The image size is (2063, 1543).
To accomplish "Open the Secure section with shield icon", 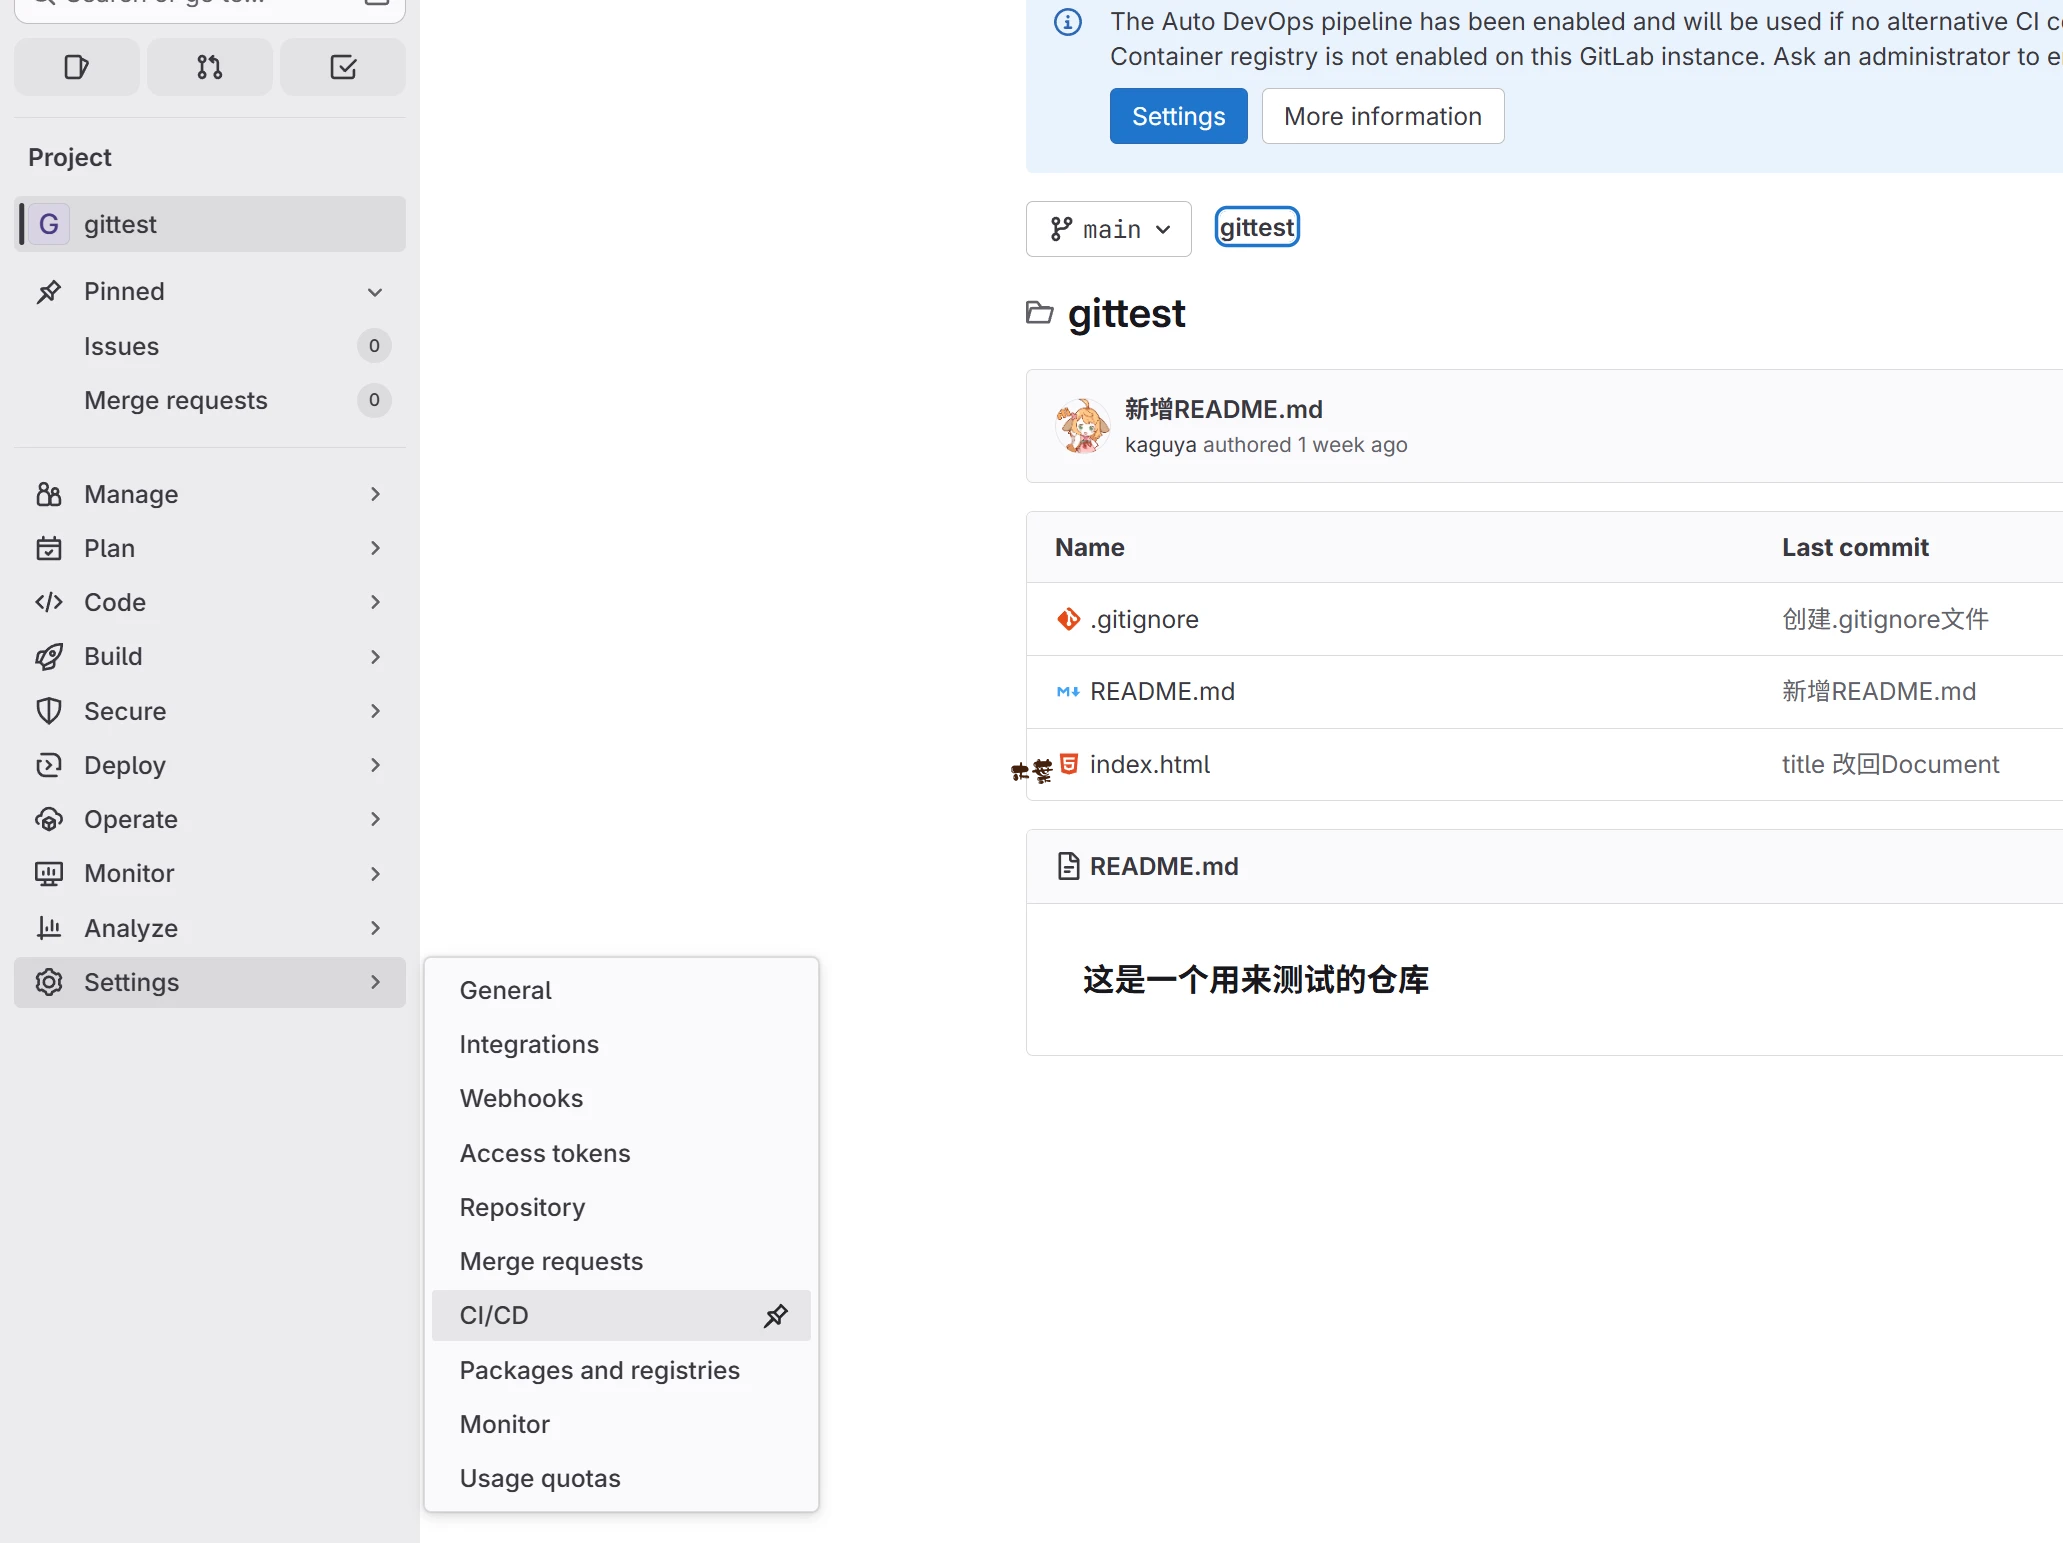I will click(x=49, y=711).
